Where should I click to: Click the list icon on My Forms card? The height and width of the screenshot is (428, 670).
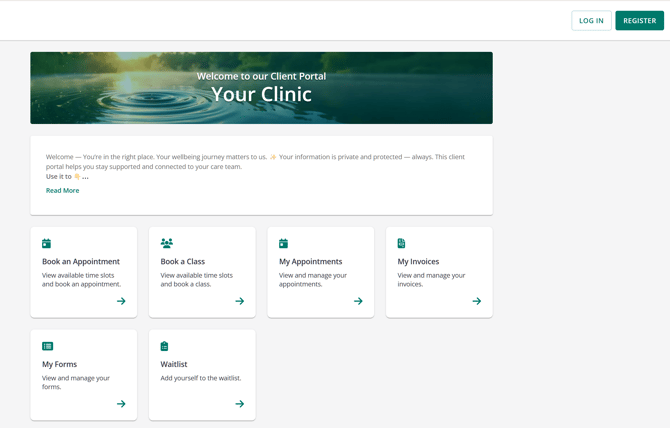[47, 346]
